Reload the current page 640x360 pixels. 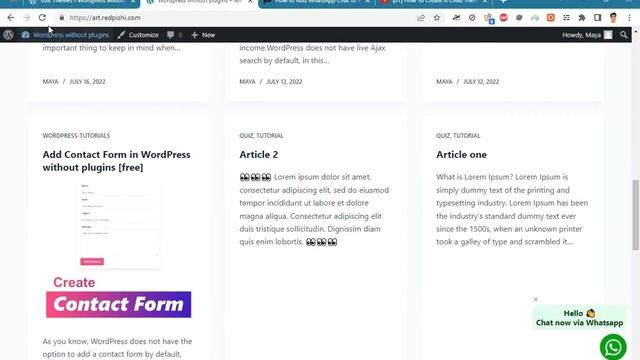pyautogui.click(x=42, y=18)
